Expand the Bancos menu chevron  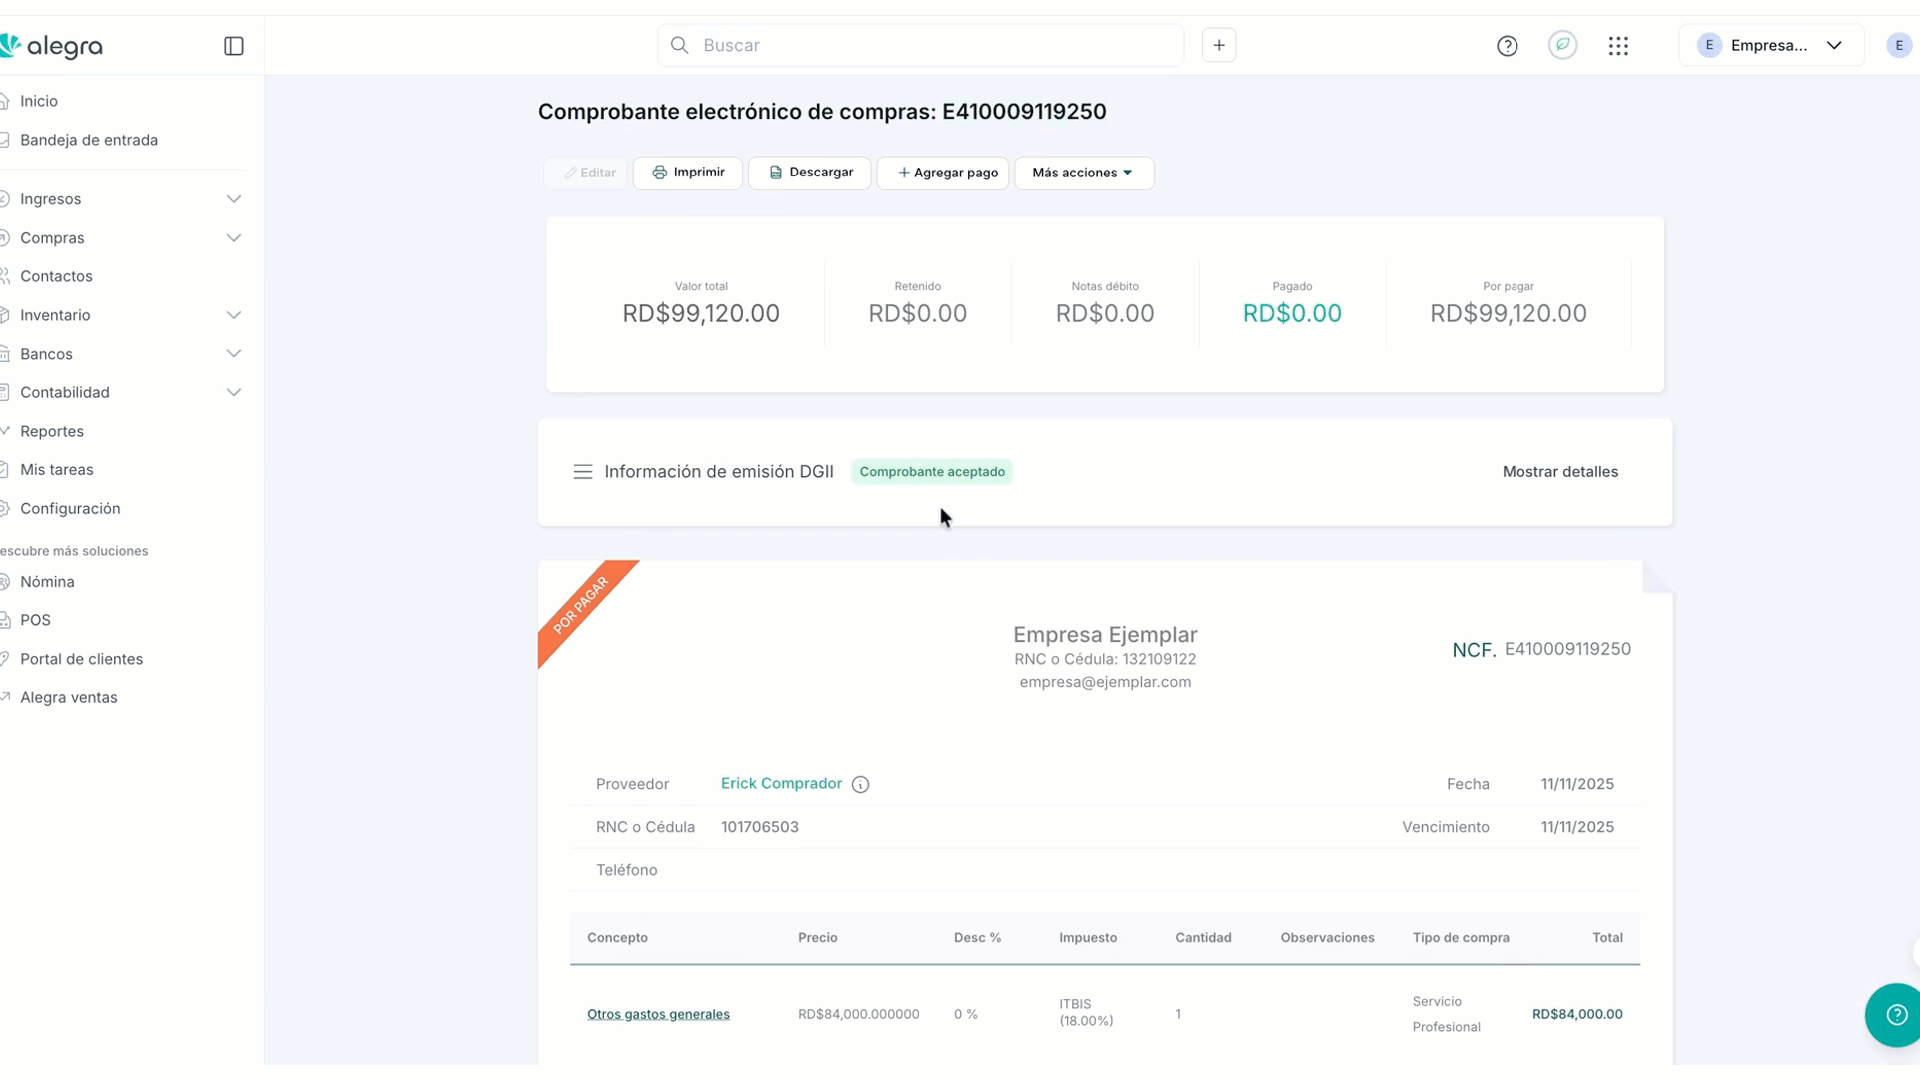pyautogui.click(x=233, y=354)
